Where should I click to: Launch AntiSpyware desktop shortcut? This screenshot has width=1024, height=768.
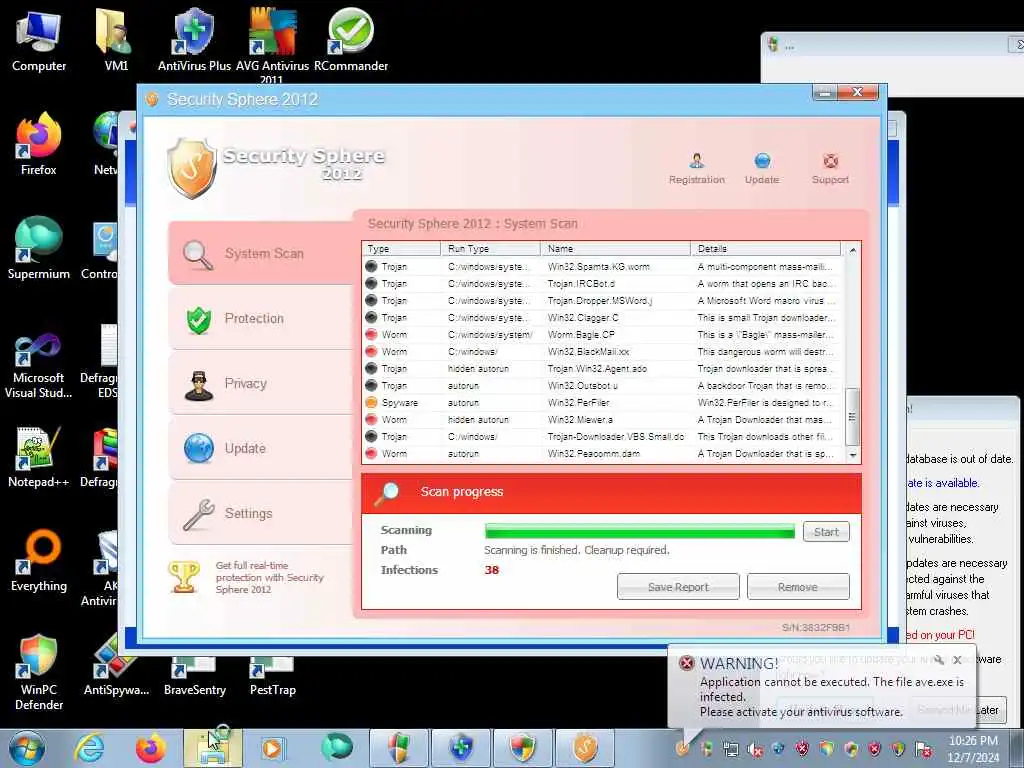pyautogui.click(x=116, y=667)
